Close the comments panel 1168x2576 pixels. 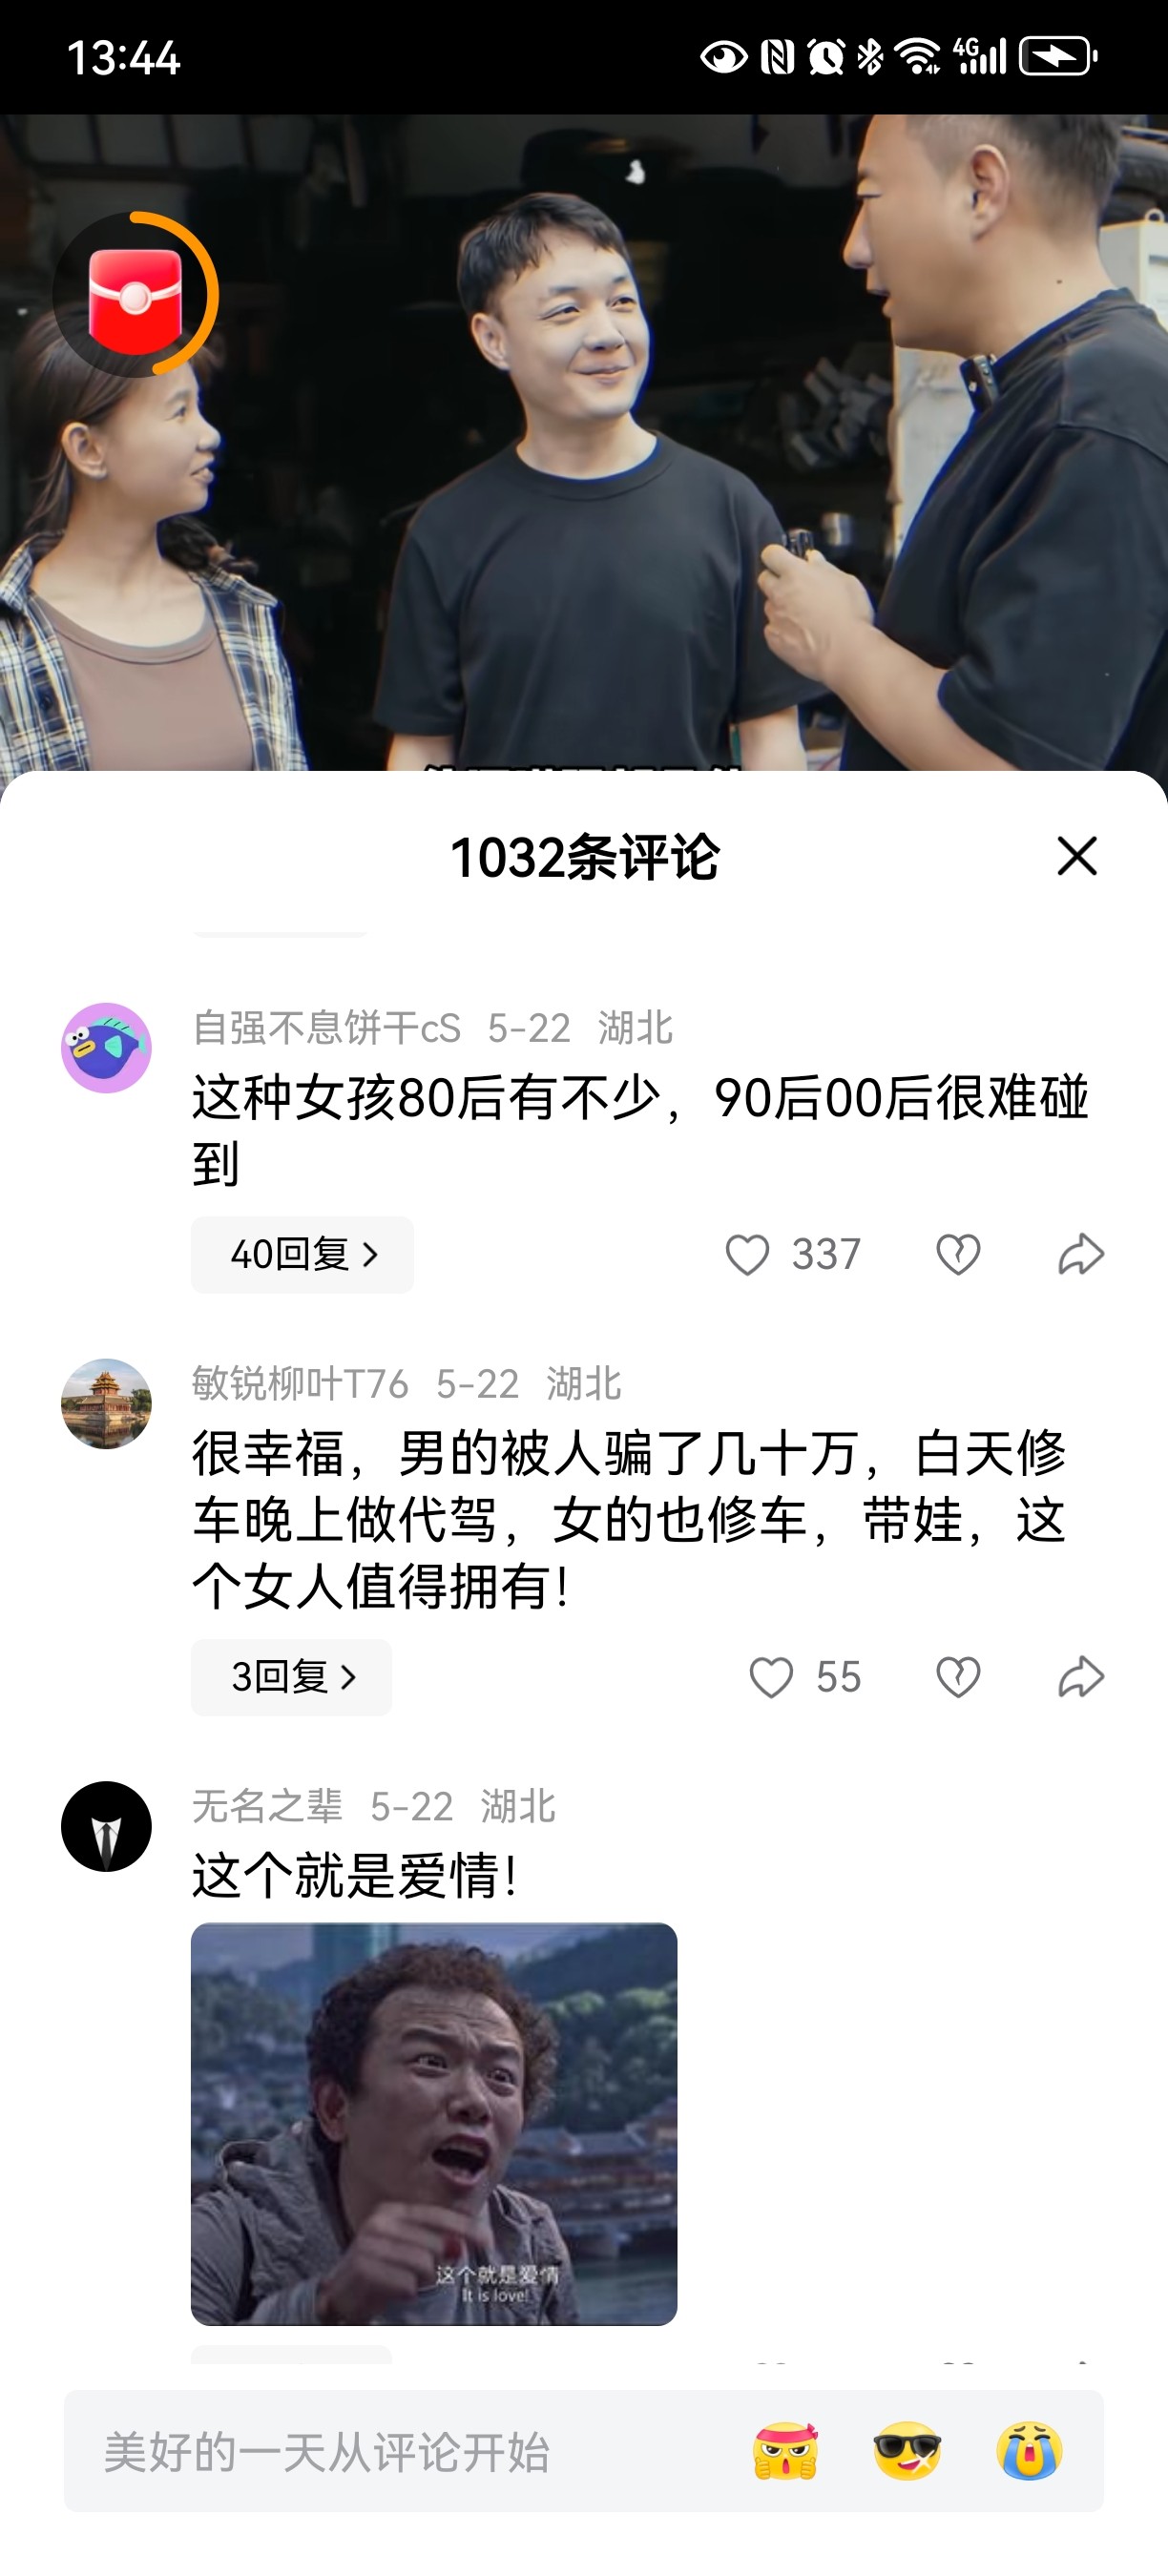click(1077, 856)
